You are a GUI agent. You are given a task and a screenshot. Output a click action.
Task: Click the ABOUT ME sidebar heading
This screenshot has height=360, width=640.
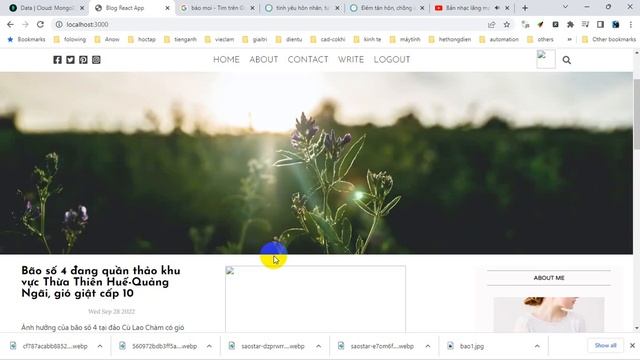tap(549, 278)
